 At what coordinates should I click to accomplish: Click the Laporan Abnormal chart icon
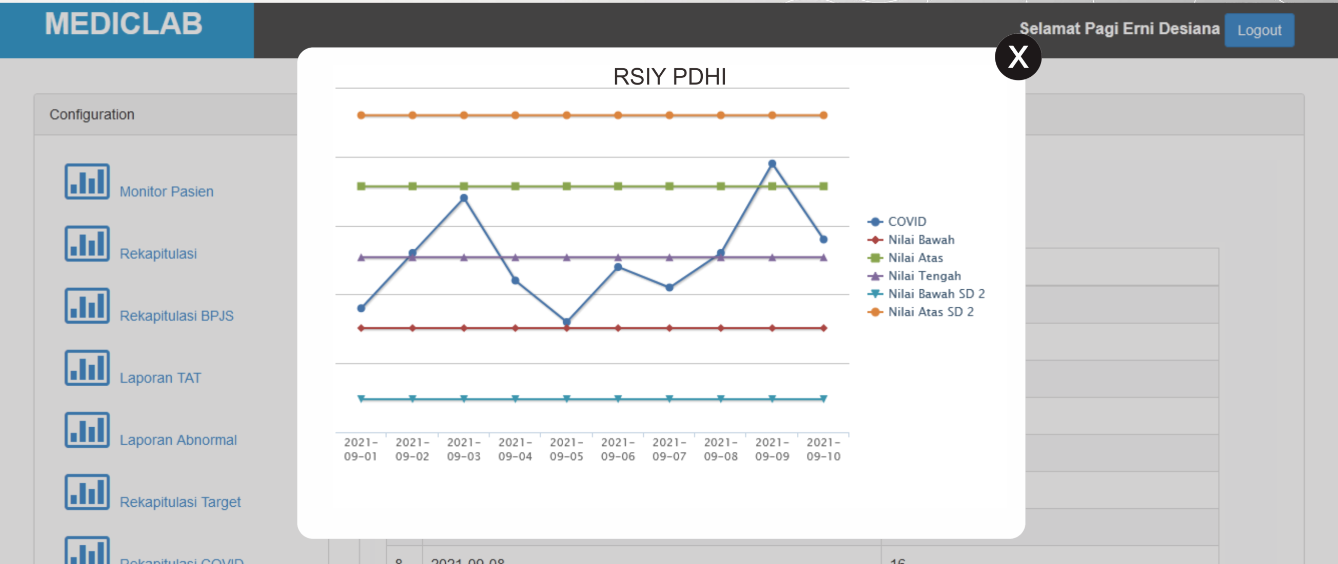[87, 430]
